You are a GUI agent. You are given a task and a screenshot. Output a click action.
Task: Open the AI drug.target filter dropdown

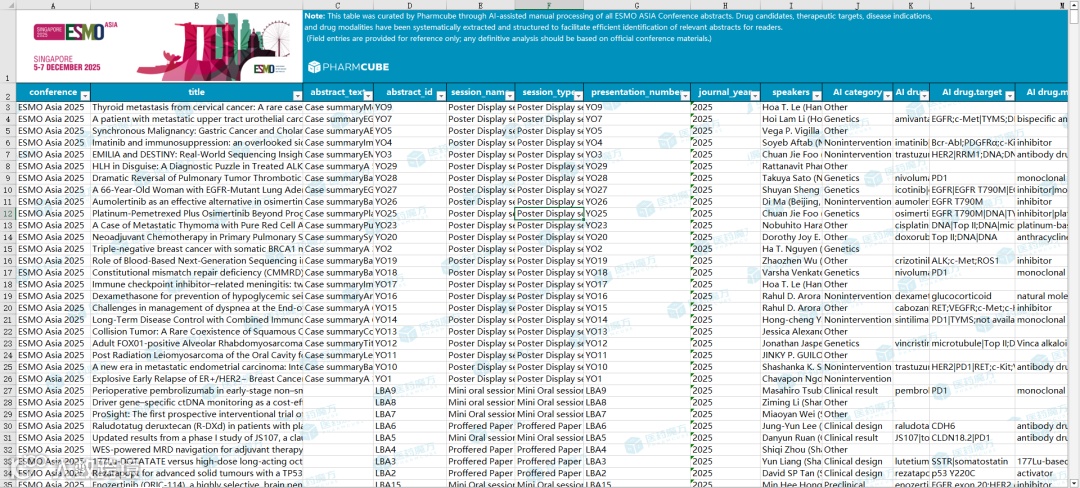1010,96
